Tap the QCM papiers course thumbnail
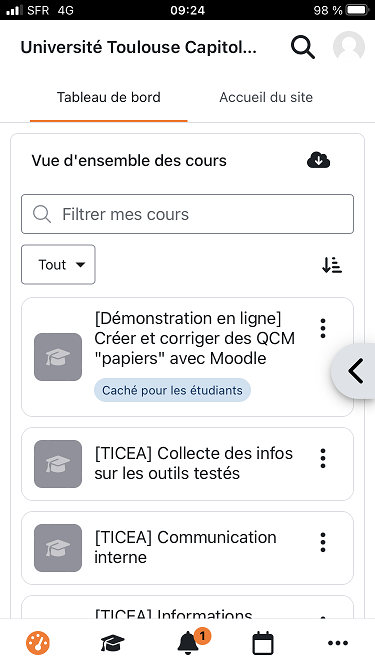375x667 pixels. coord(58,357)
